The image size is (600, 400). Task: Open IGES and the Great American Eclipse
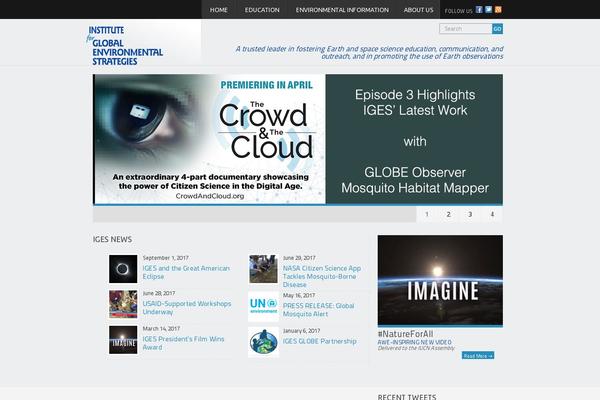click(x=186, y=272)
